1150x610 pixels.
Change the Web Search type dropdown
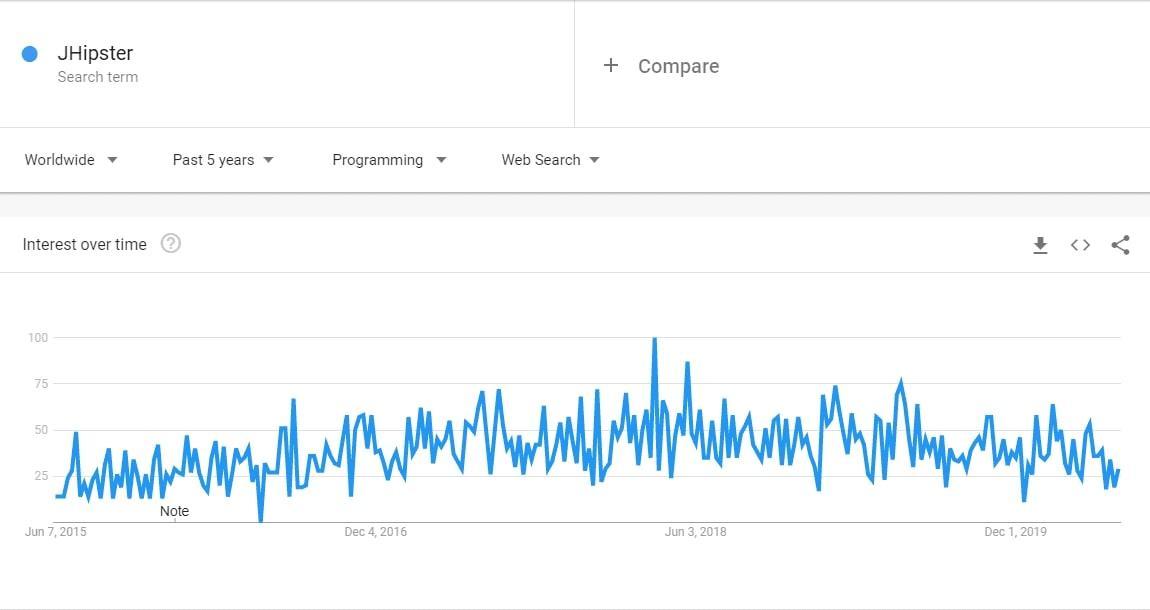(x=550, y=160)
